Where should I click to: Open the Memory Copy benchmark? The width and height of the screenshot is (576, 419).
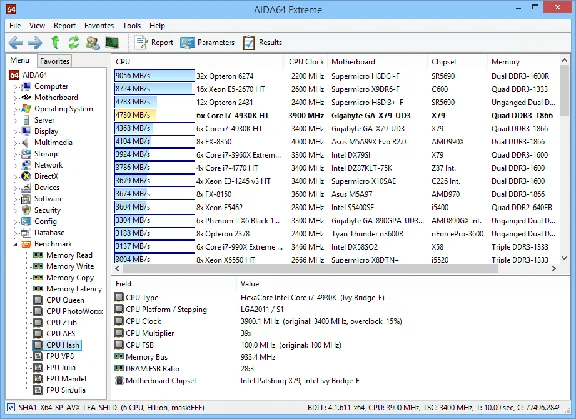coord(64,278)
